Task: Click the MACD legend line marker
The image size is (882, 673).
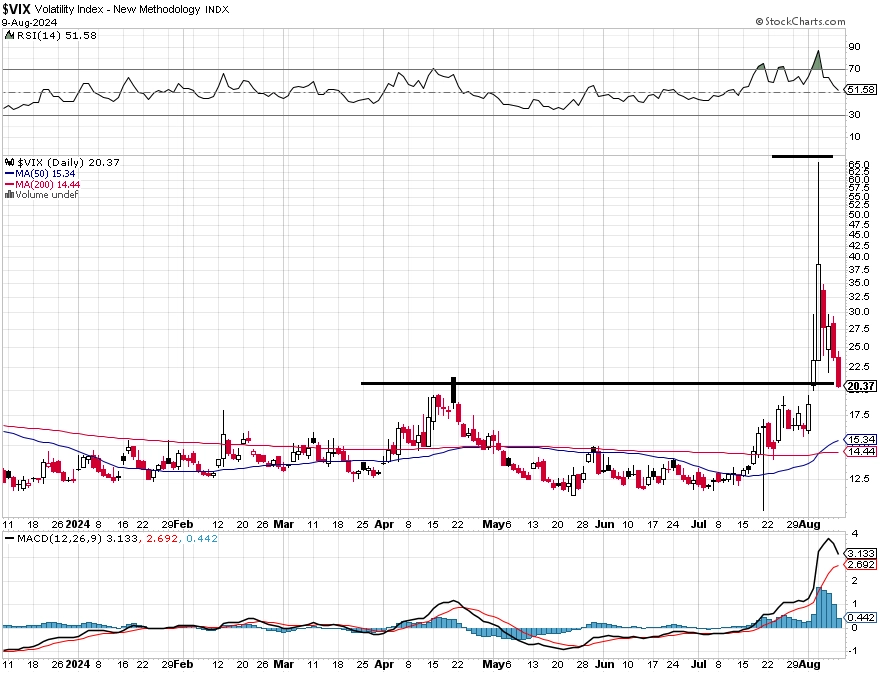Action: 10,539
